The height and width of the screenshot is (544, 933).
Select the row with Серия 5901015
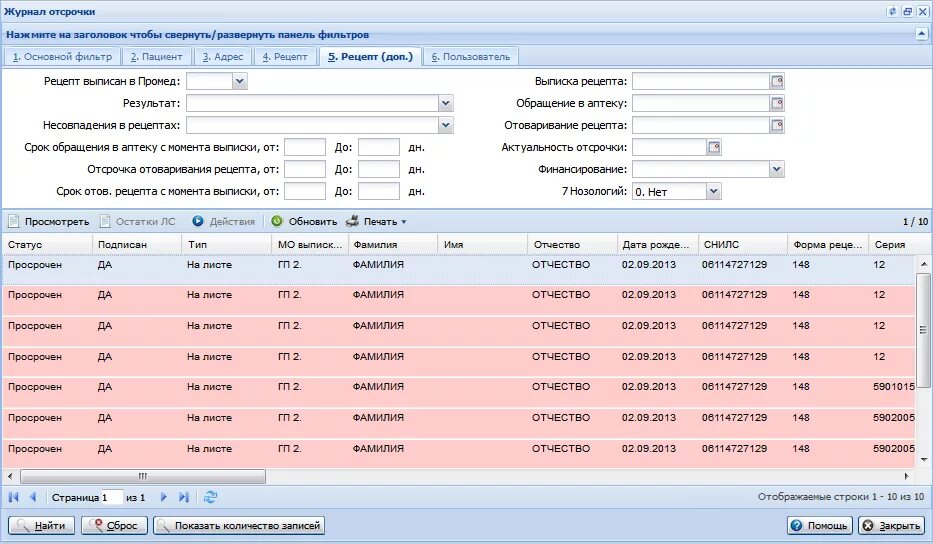pyautogui.click(x=458, y=392)
